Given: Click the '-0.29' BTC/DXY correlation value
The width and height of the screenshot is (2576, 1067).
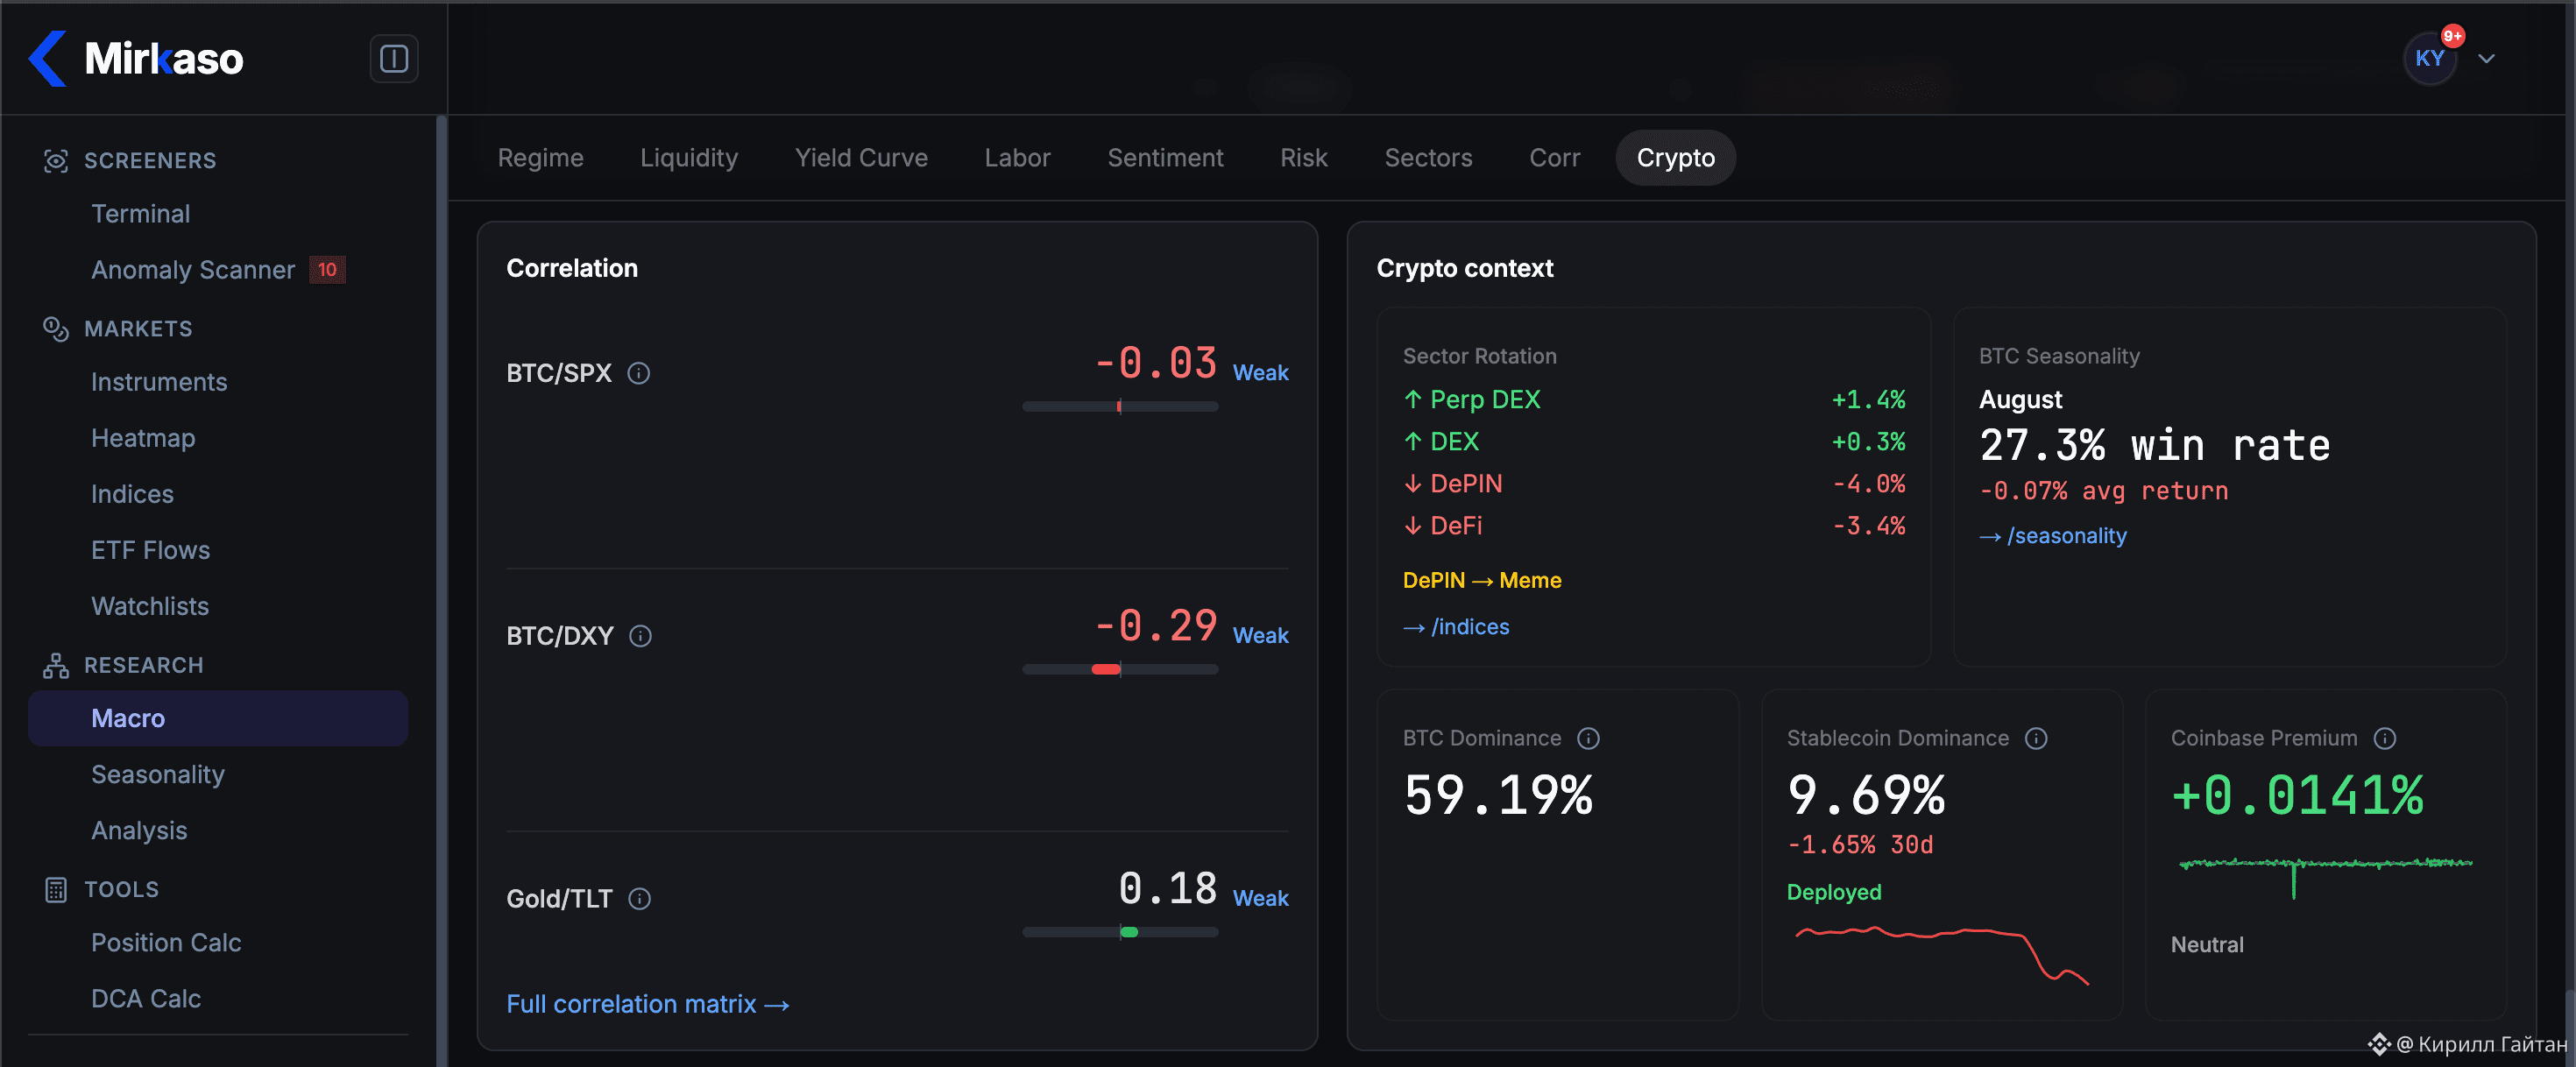Looking at the screenshot, I should point(1157,626).
